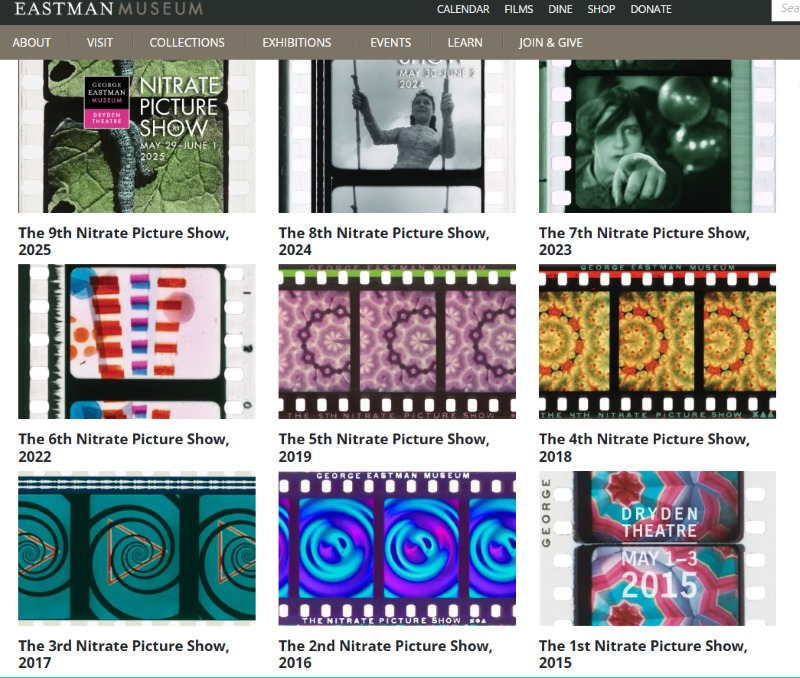Screen dimensions: 800x678
Task: Click the 3rd Nitrate Picture Show, 2017 title
Action: (x=124, y=654)
